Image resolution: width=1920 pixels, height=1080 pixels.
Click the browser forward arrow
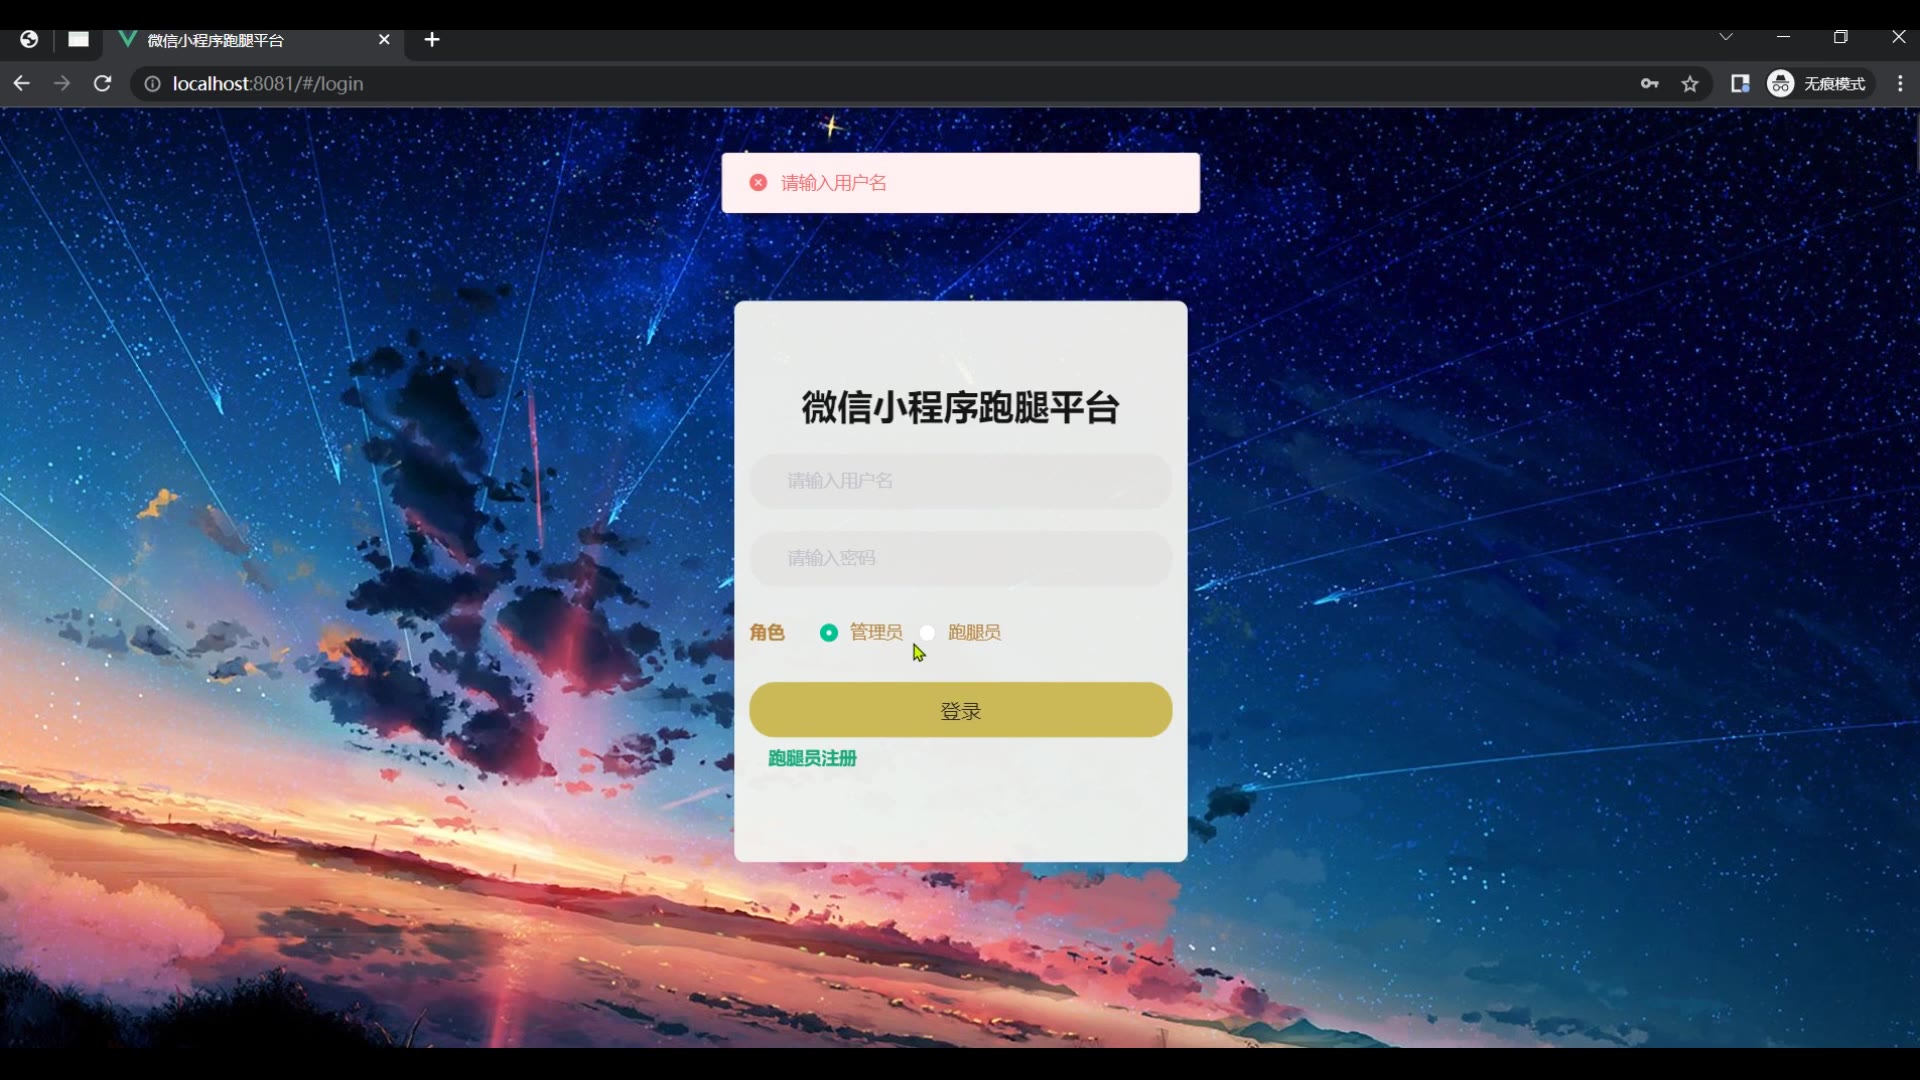tap(62, 84)
